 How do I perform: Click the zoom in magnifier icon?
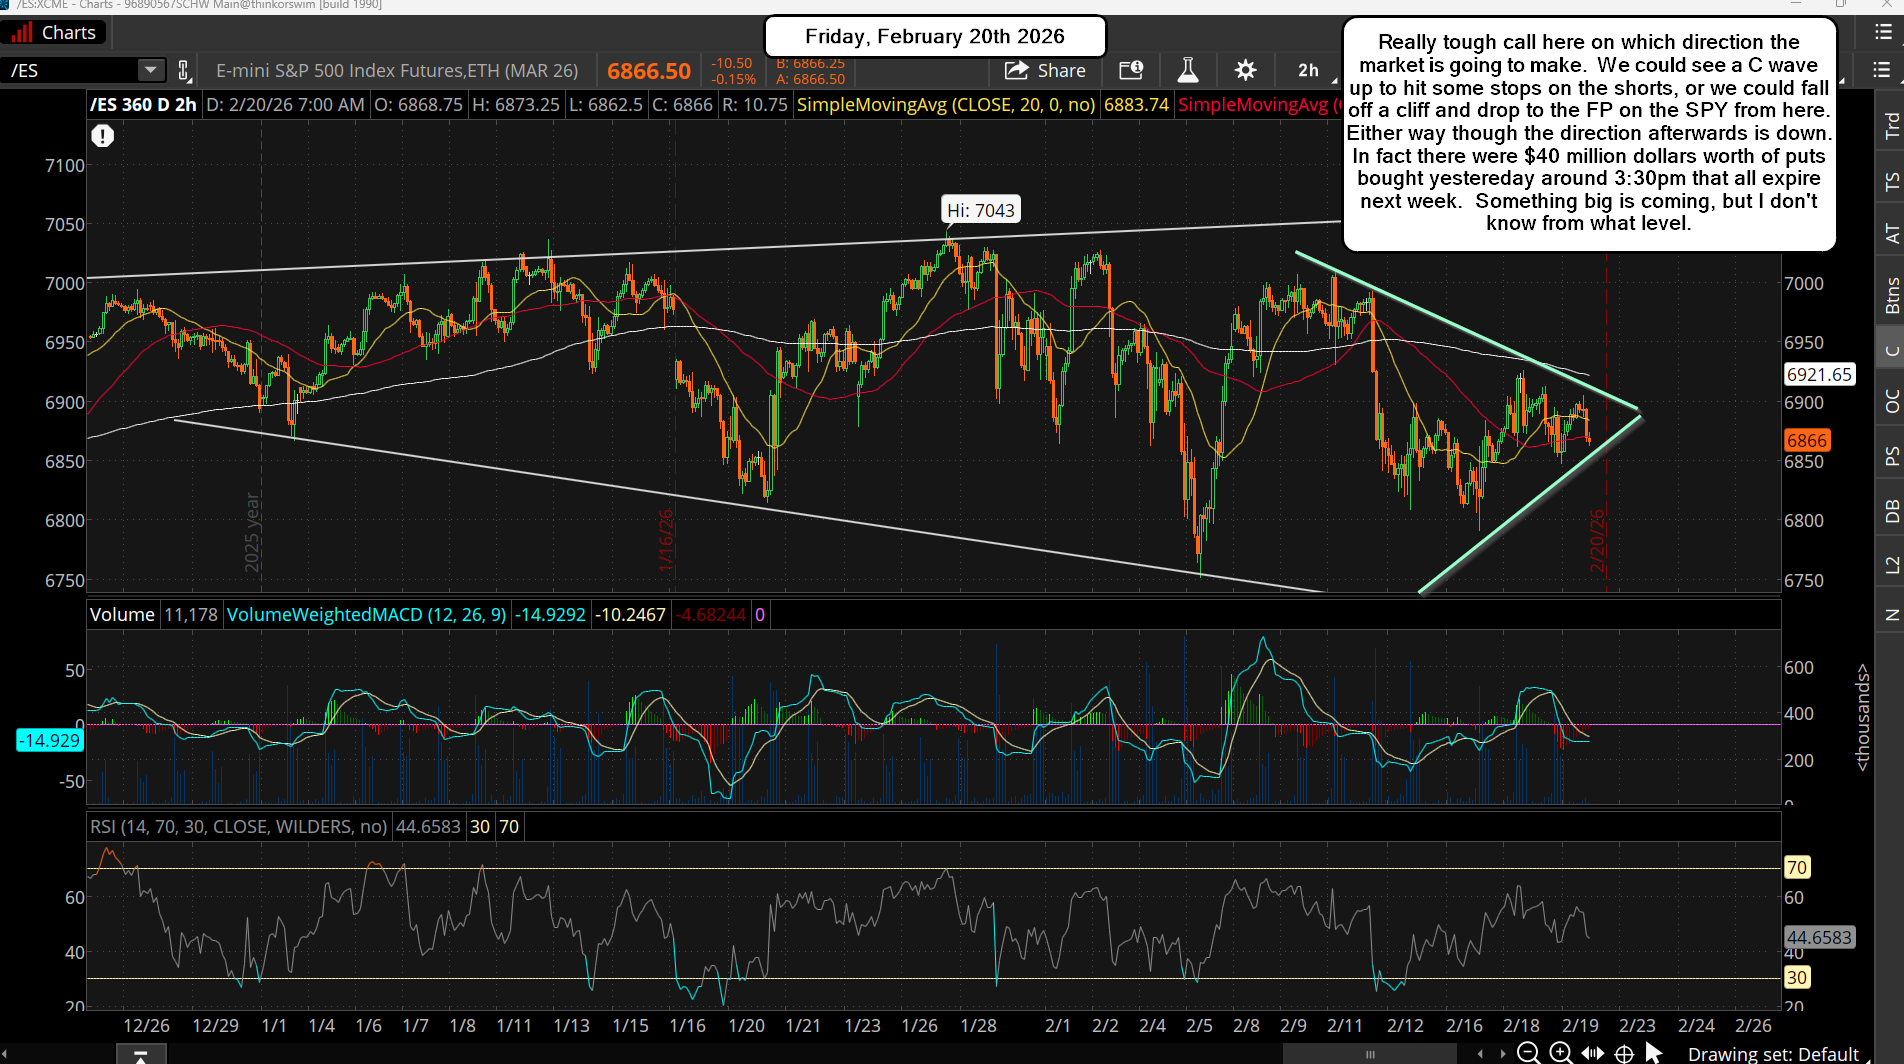tap(1560, 1052)
